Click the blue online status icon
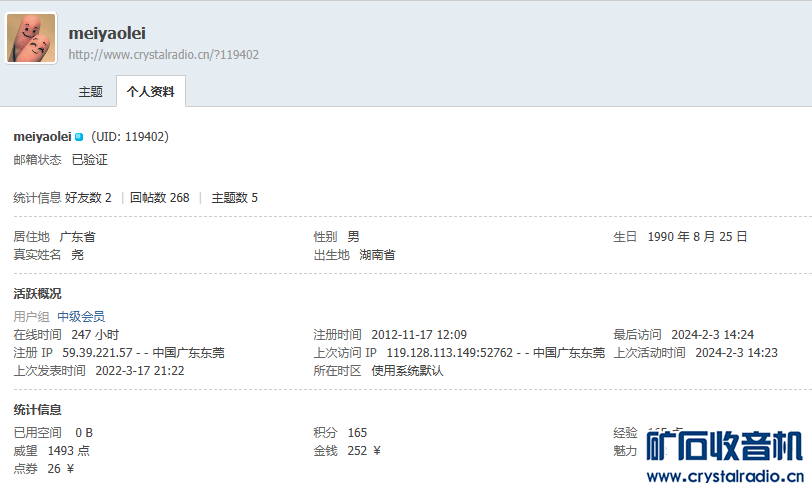Viewport: 812px width, 489px height. pyautogui.click(x=79, y=137)
